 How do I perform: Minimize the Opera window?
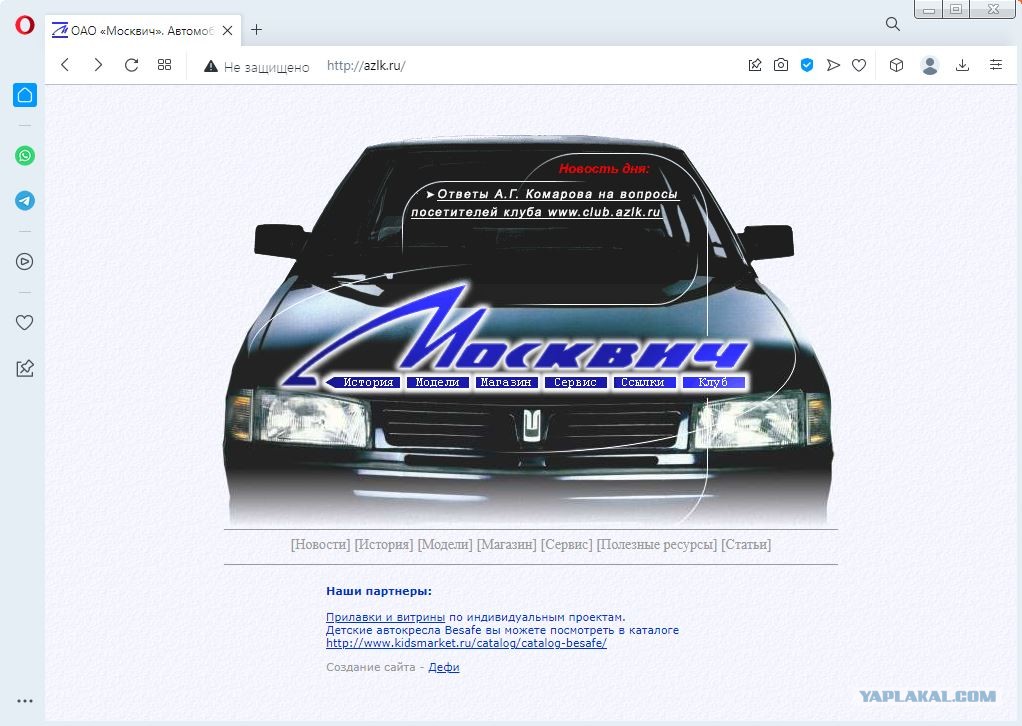929,9
